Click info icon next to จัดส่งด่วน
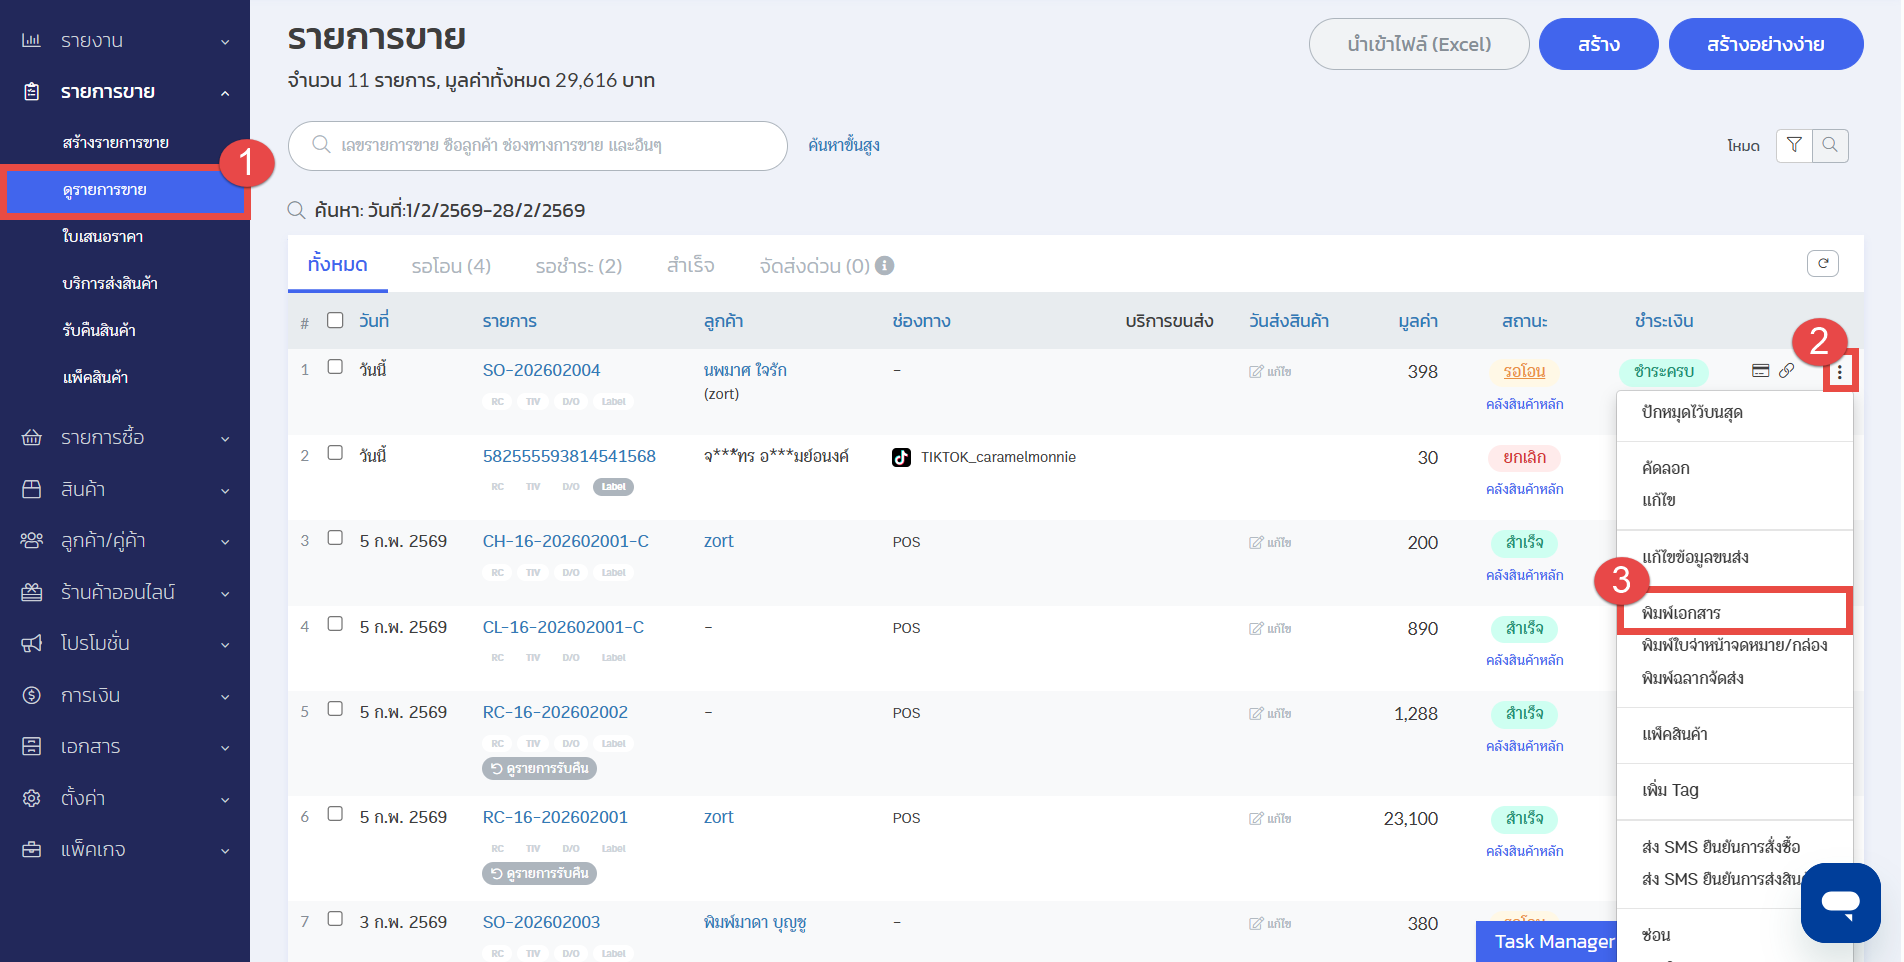Viewport: 1904px width, 962px height. 884,266
